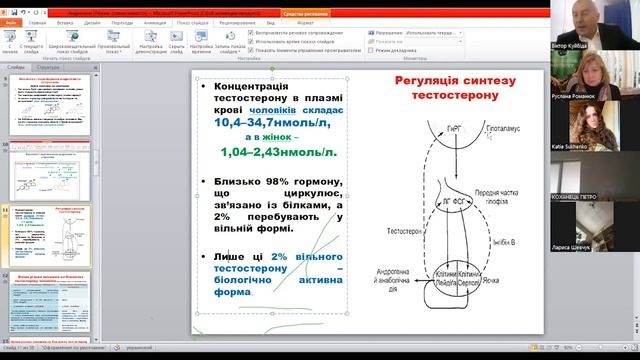
Task: Select Лариса Шевчук video tile
Action: pyautogui.click(x=595, y=227)
